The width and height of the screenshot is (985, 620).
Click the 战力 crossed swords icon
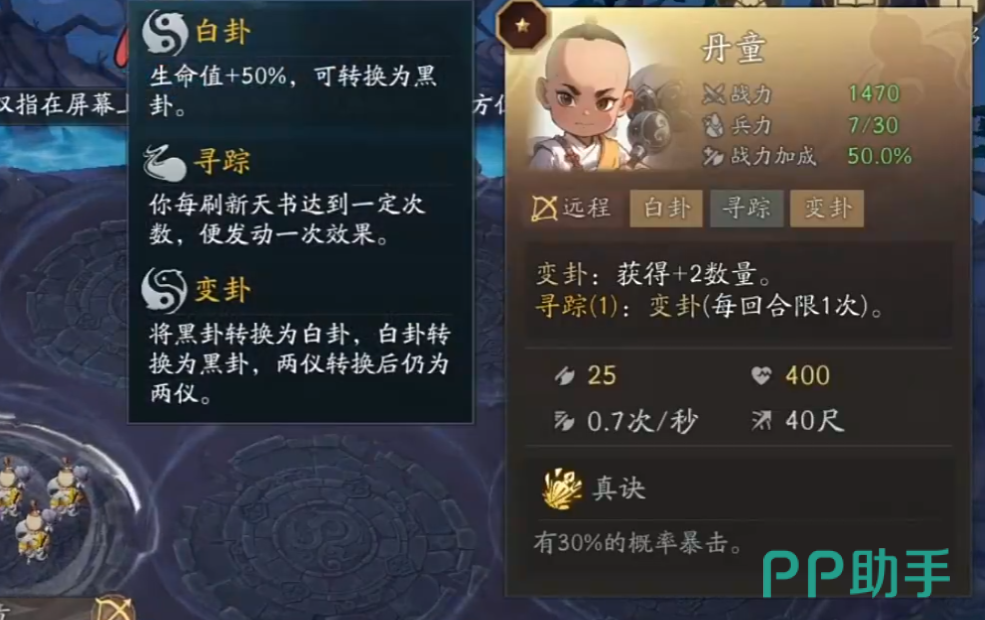pos(714,95)
